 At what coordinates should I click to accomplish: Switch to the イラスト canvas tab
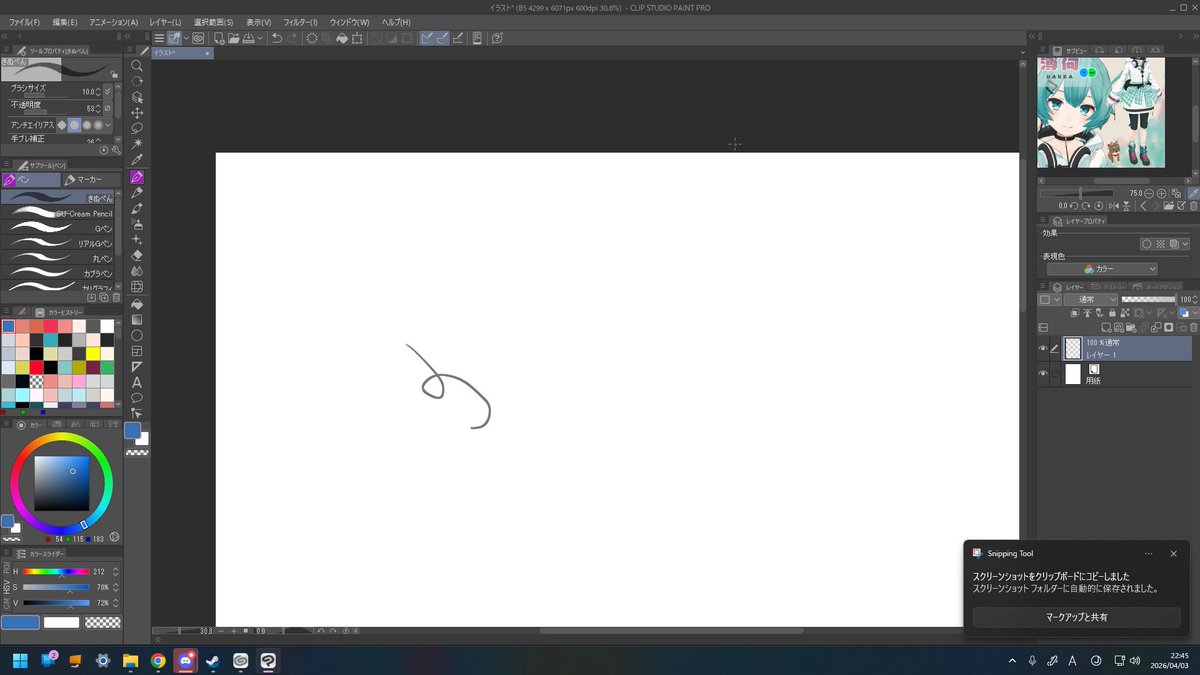tap(181, 53)
